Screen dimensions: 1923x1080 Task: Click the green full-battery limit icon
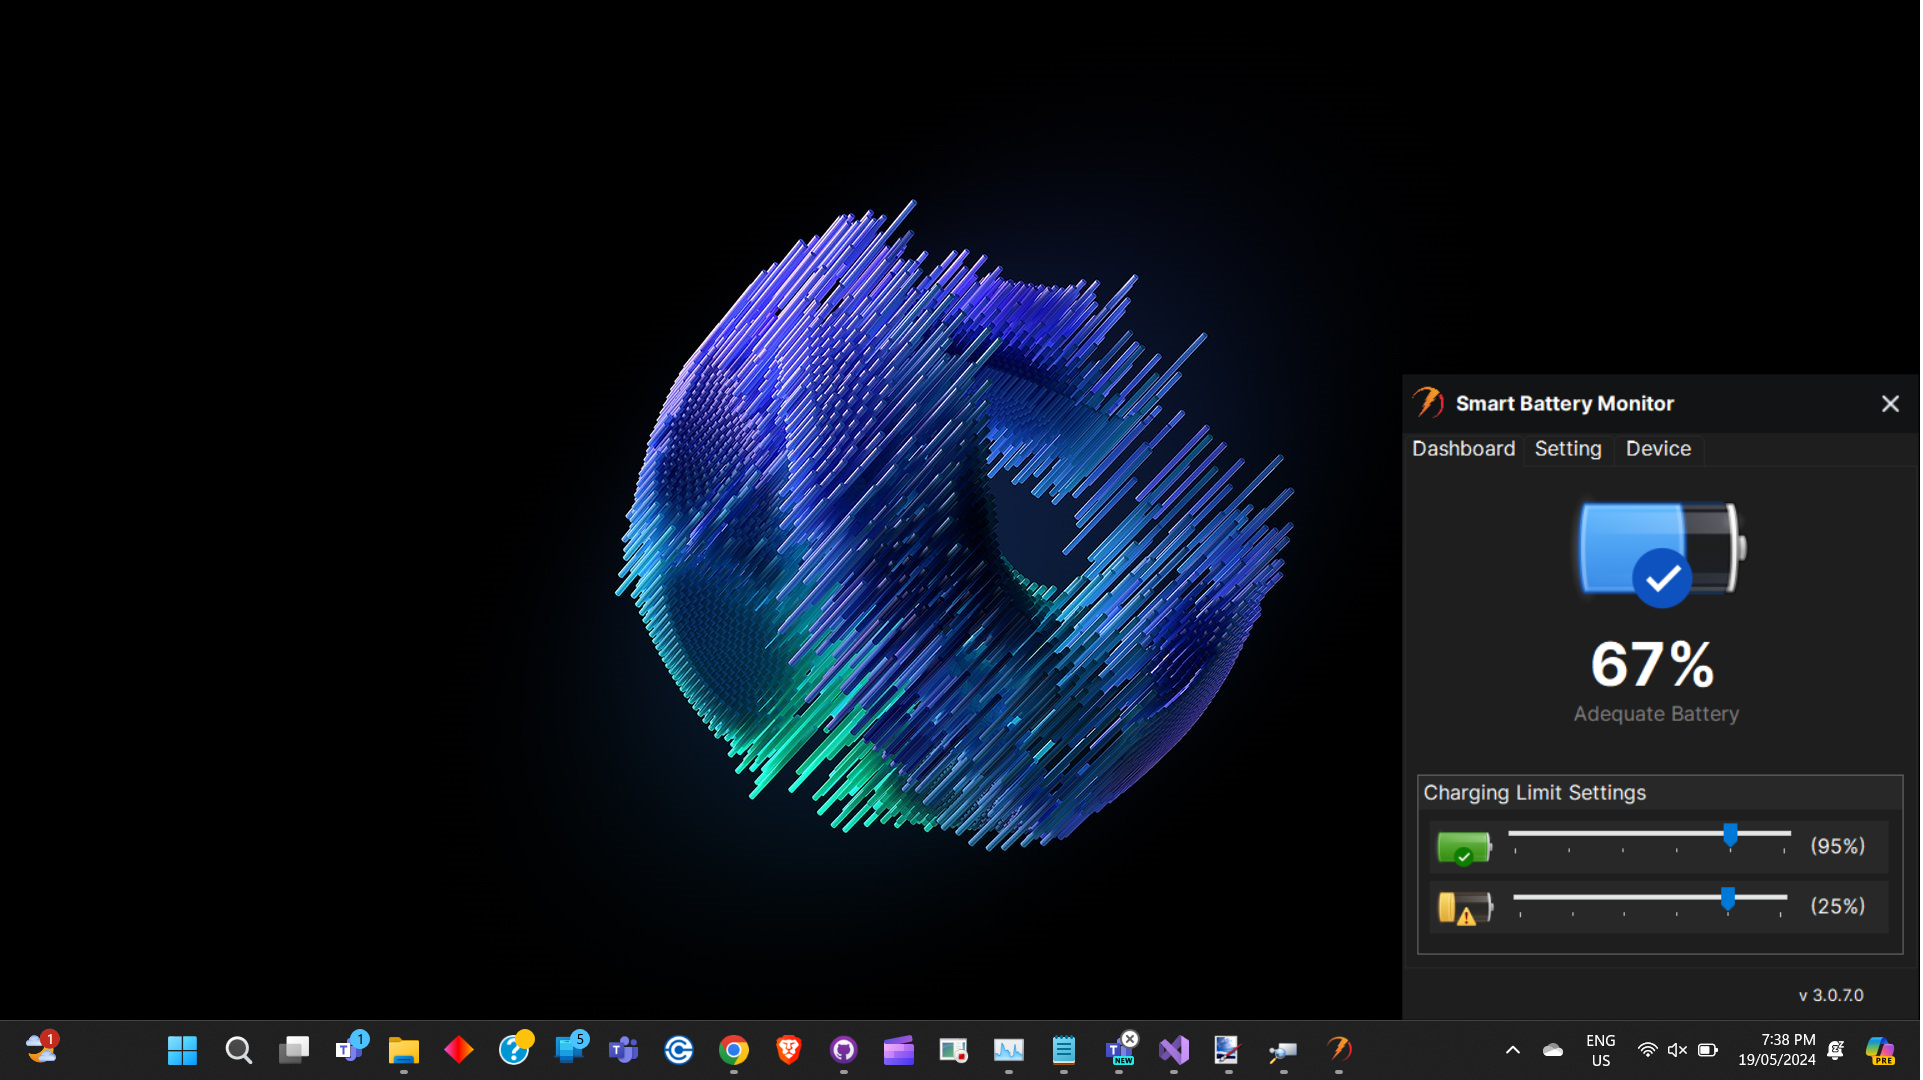pyautogui.click(x=1463, y=847)
